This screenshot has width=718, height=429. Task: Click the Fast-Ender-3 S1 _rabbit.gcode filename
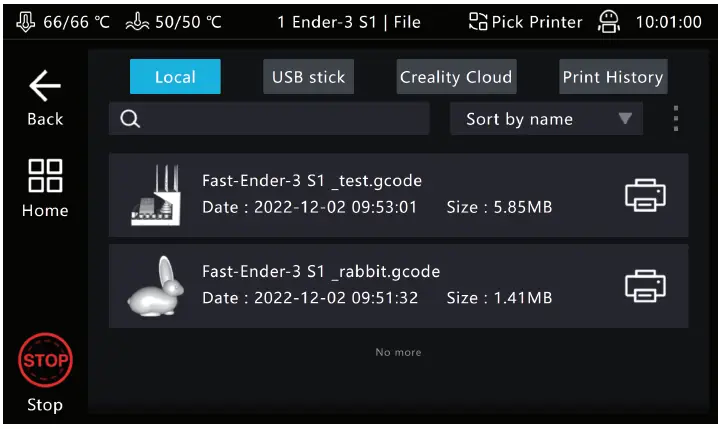click(x=321, y=272)
